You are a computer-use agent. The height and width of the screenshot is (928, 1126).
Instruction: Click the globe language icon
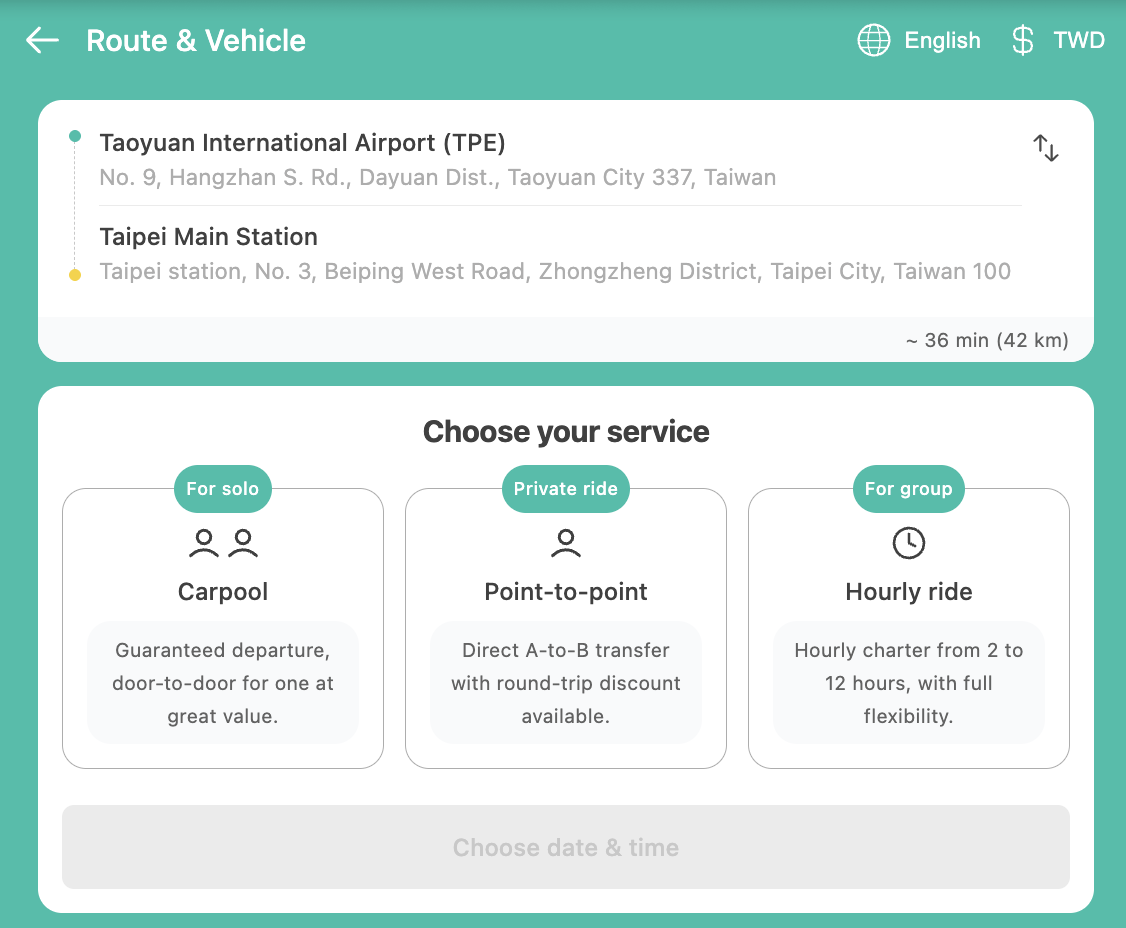point(873,40)
